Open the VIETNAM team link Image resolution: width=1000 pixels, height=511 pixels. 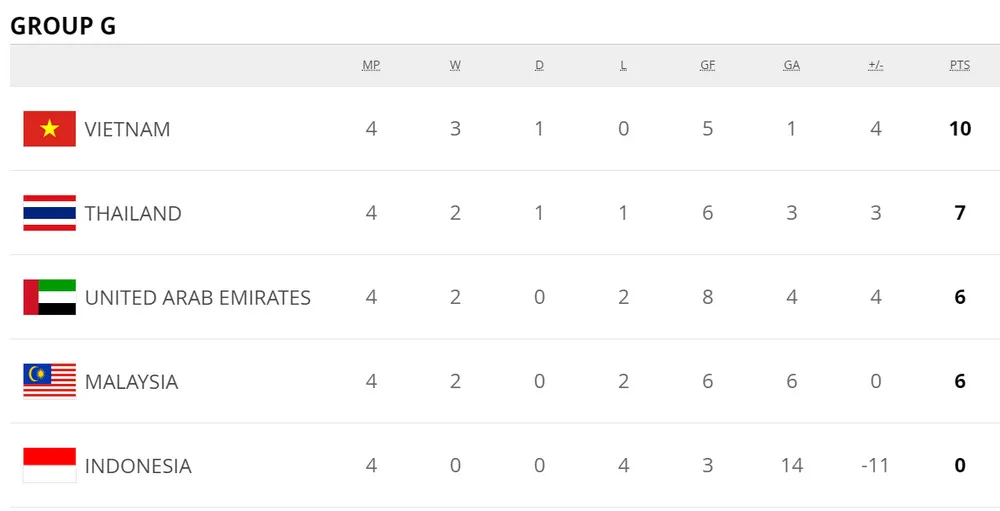coord(127,129)
